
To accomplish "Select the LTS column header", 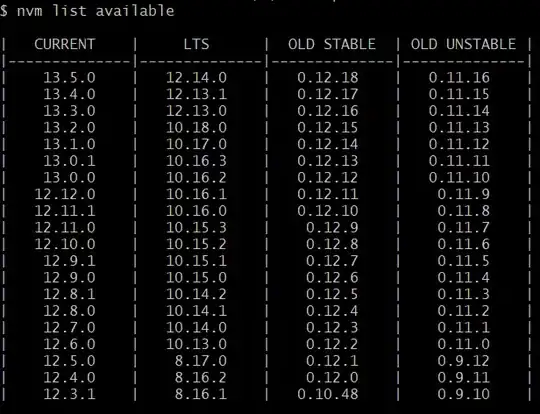I will 196,44.
